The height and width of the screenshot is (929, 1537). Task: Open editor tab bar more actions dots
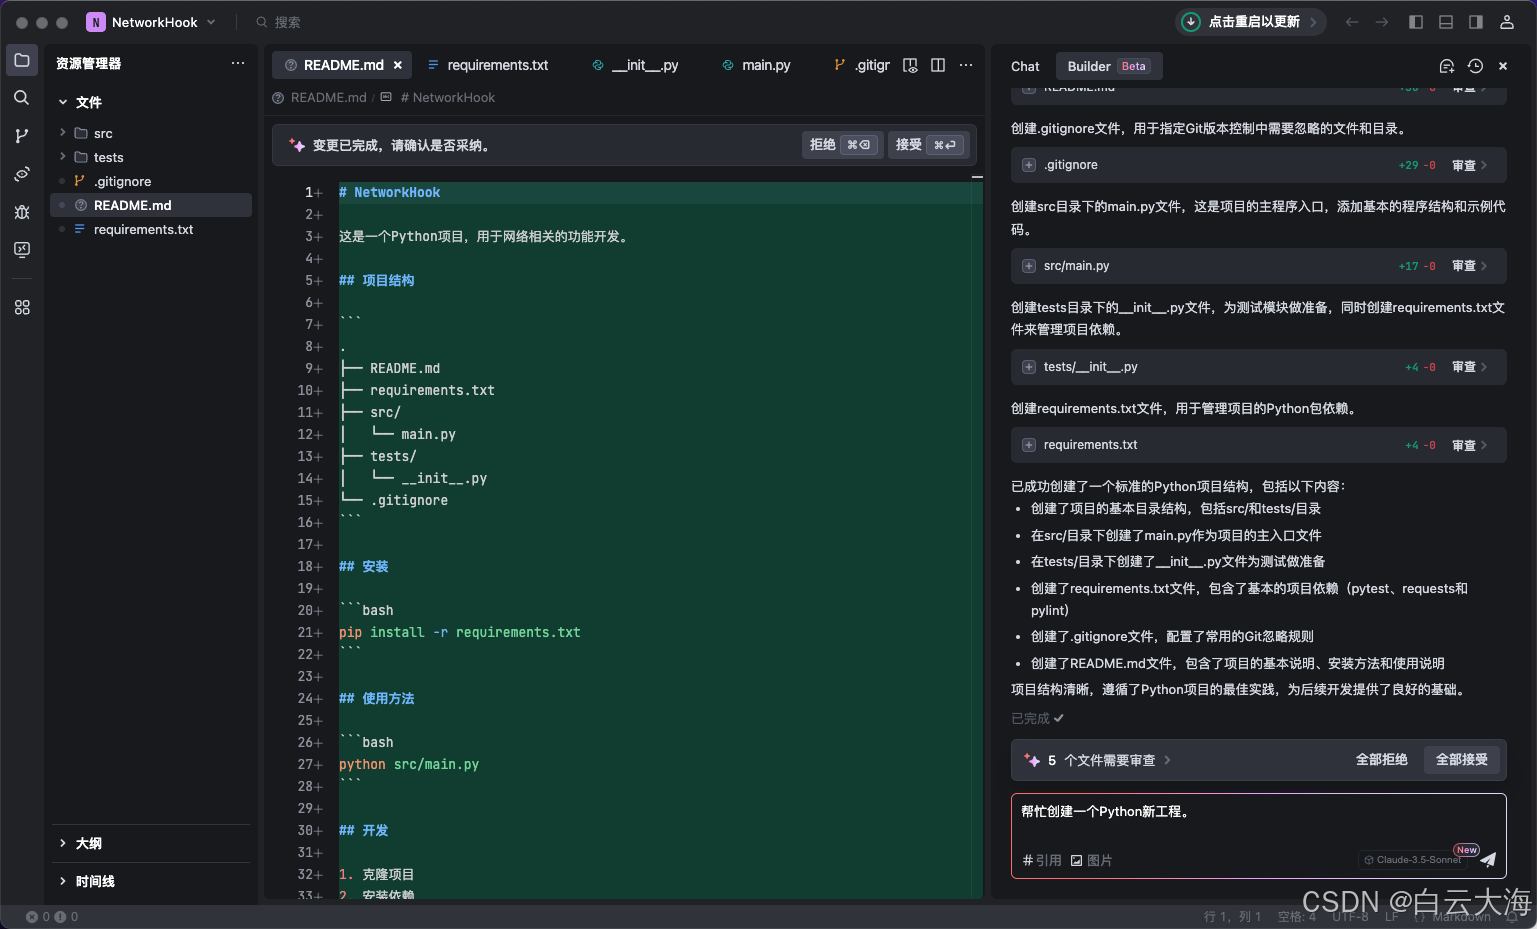coord(966,65)
